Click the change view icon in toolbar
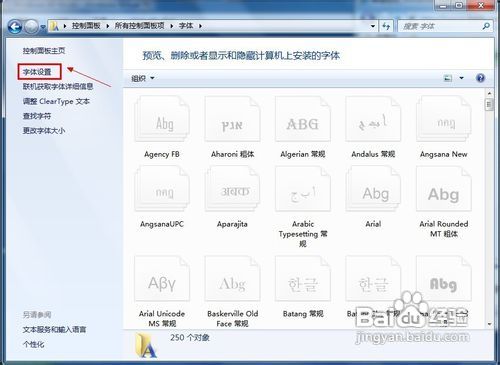500x365 pixels. click(x=448, y=78)
